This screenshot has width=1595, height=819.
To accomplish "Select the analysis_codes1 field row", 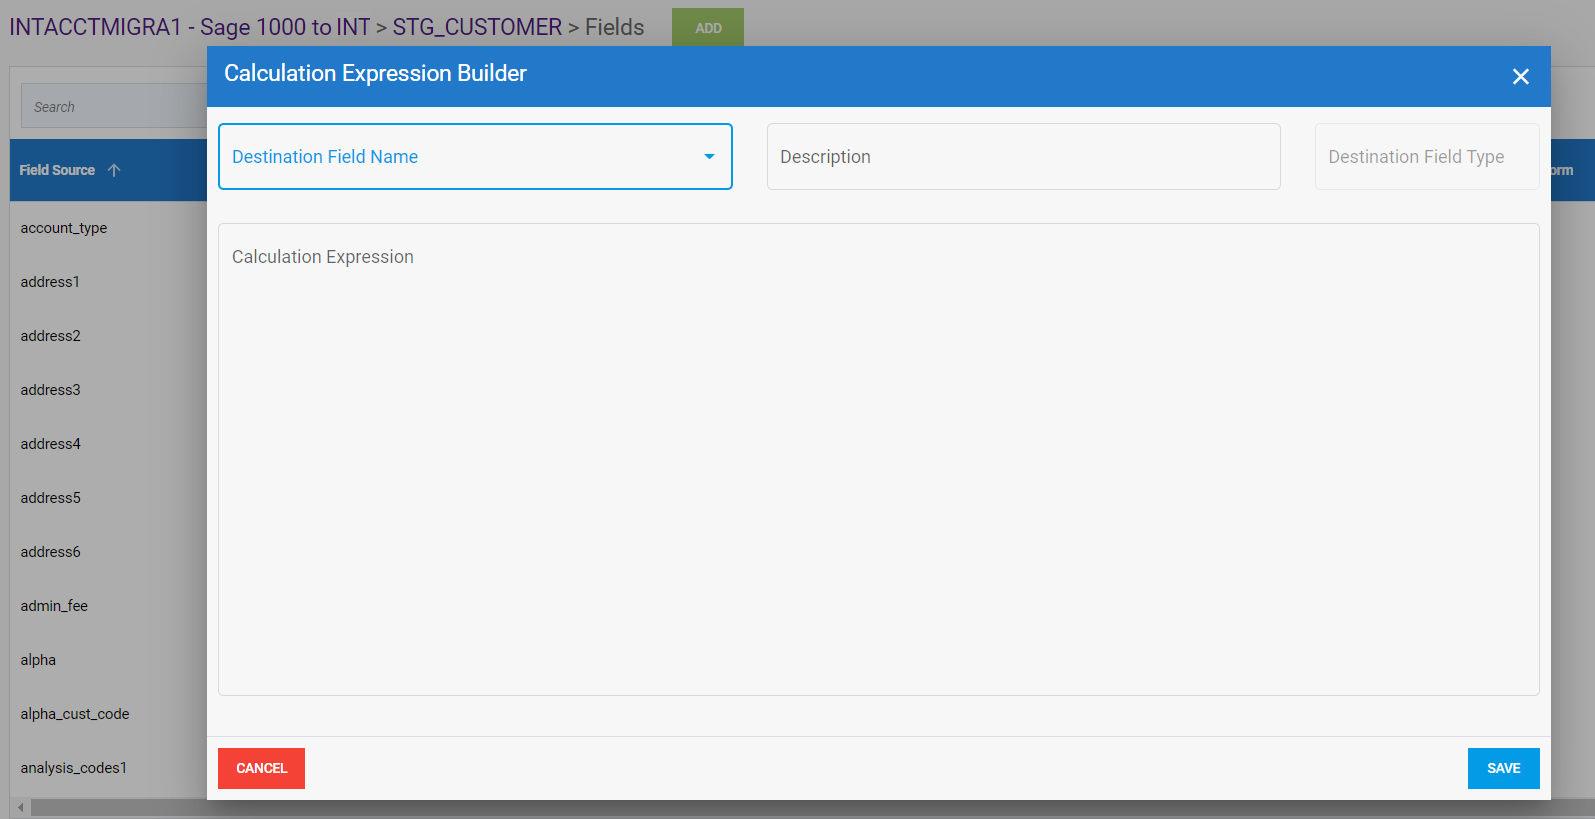I will [74, 768].
